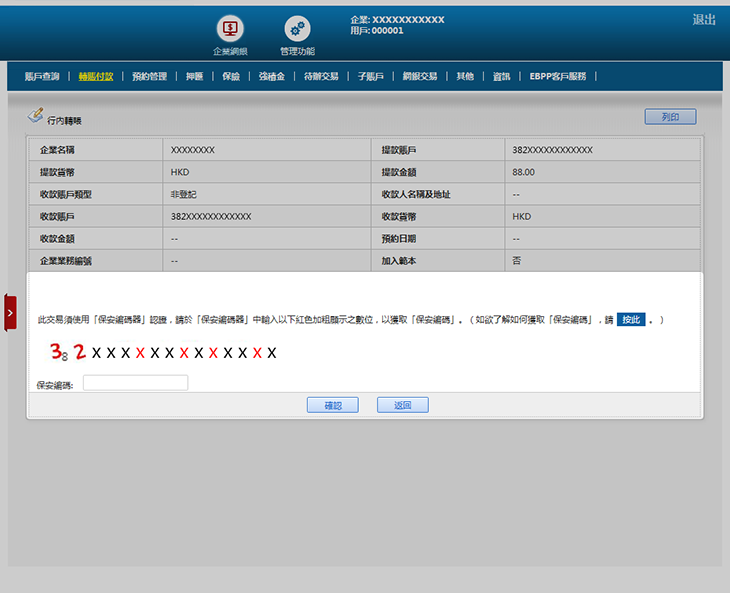Open the 強積金 menu

(271, 76)
